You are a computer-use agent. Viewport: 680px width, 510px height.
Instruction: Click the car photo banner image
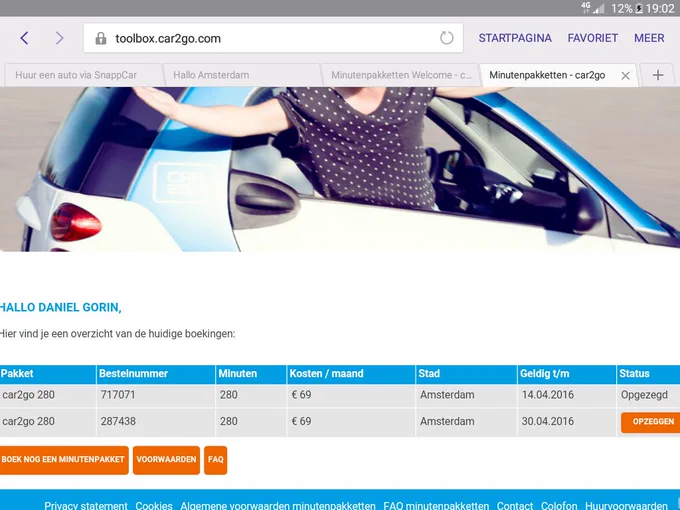(x=340, y=169)
